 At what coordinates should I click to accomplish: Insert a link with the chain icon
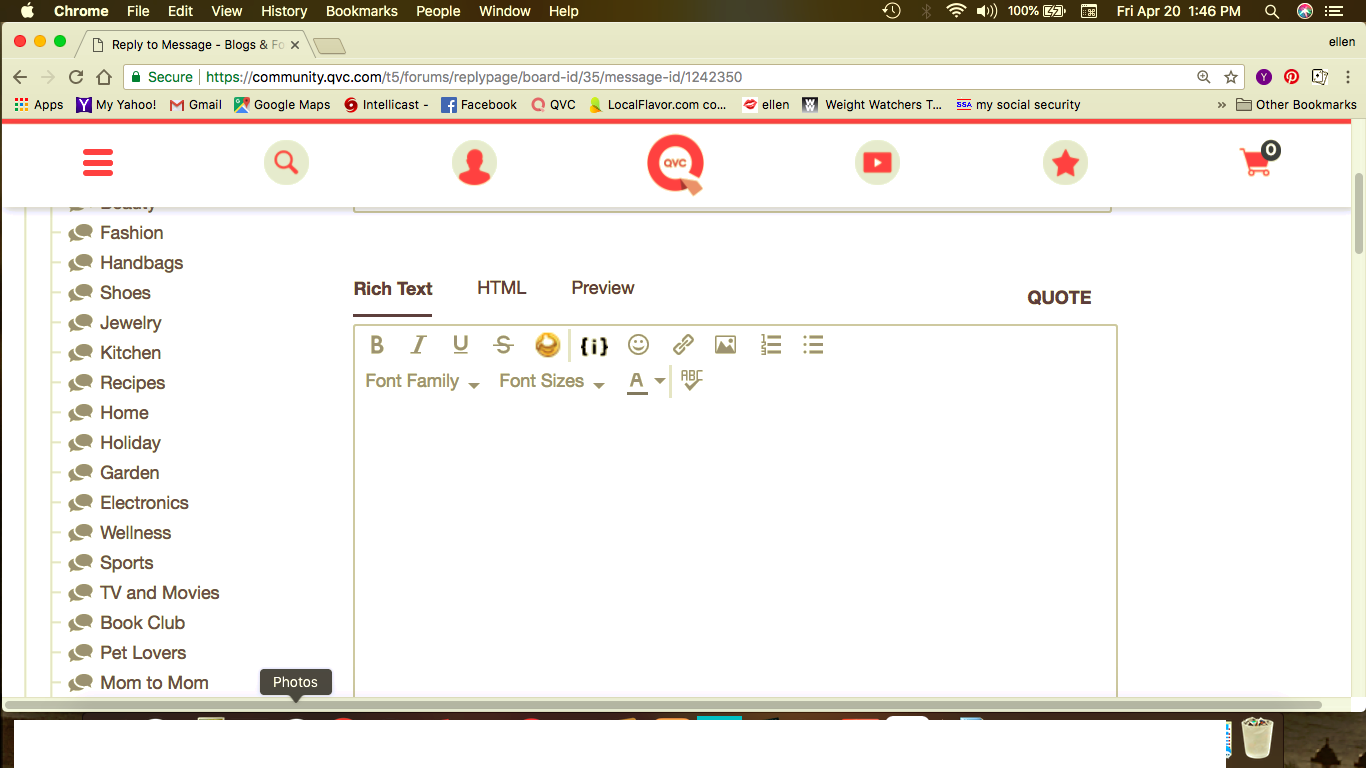[683, 345]
